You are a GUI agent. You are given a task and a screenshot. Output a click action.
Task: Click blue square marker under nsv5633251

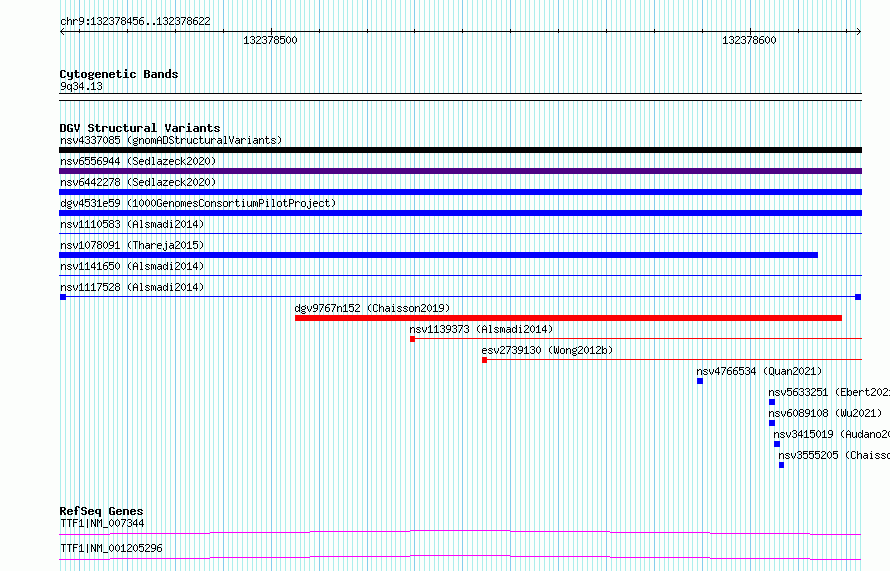click(x=772, y=402)
